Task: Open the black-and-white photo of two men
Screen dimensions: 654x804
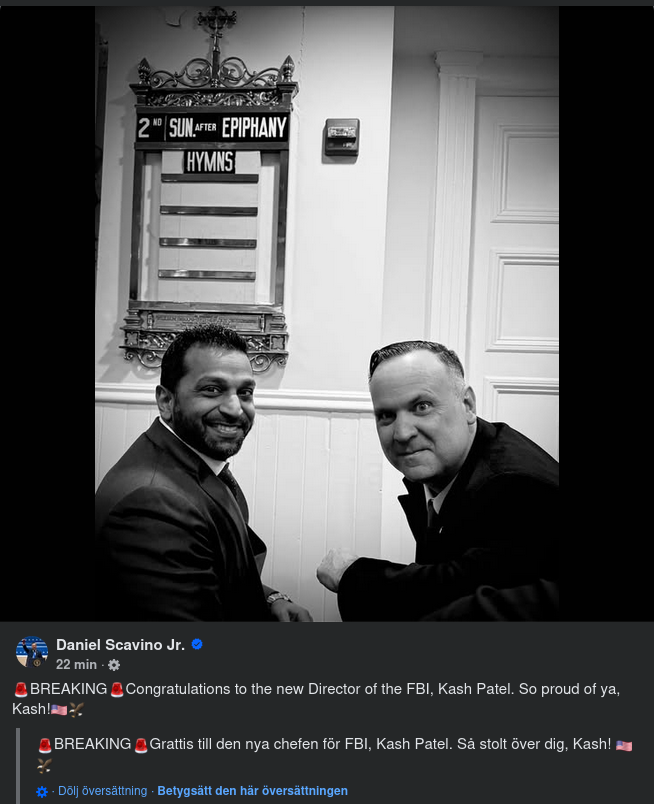Action: [327, 314]
